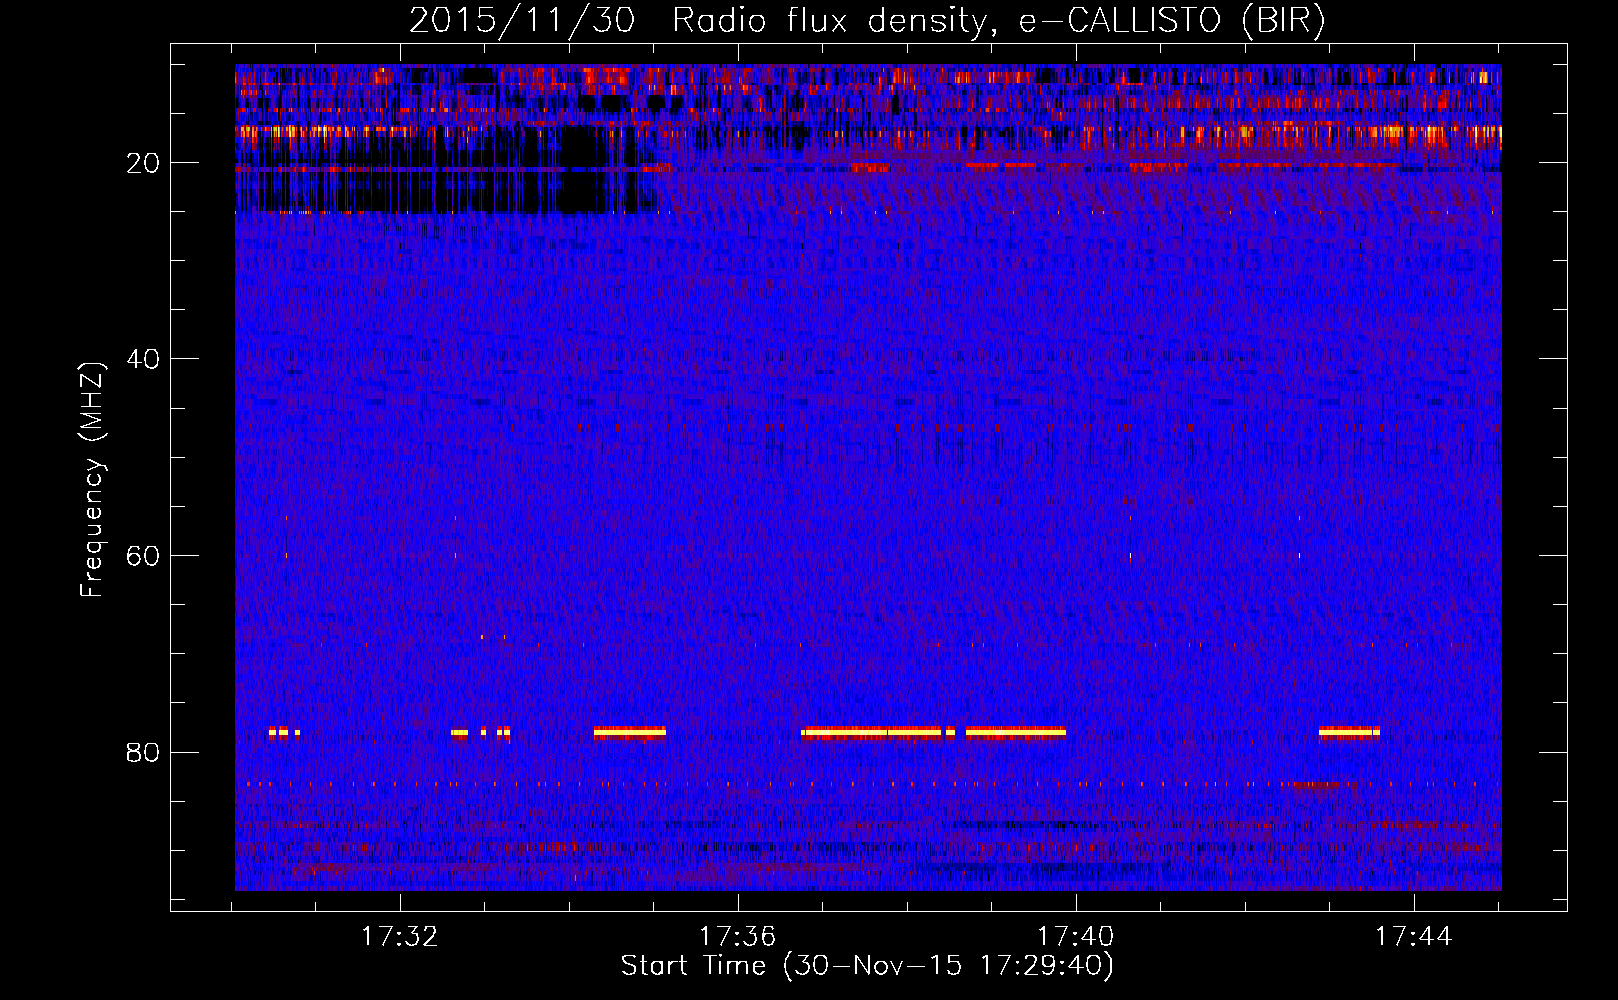Click the "Frequency (MHZ)" axis label
The image size is (1618, 1000).
(92, 480)
